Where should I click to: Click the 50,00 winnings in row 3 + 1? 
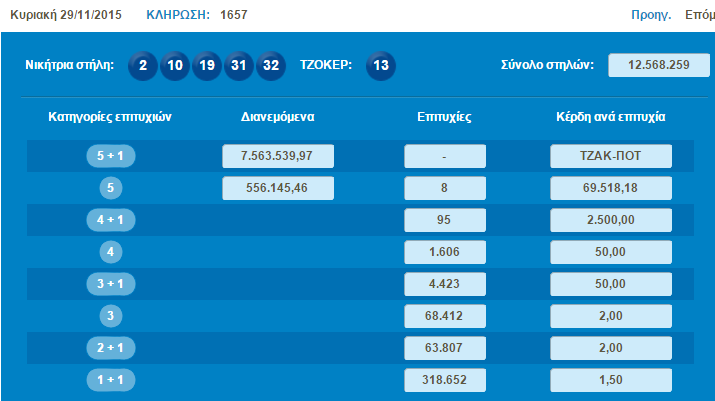tap(611, 284)
